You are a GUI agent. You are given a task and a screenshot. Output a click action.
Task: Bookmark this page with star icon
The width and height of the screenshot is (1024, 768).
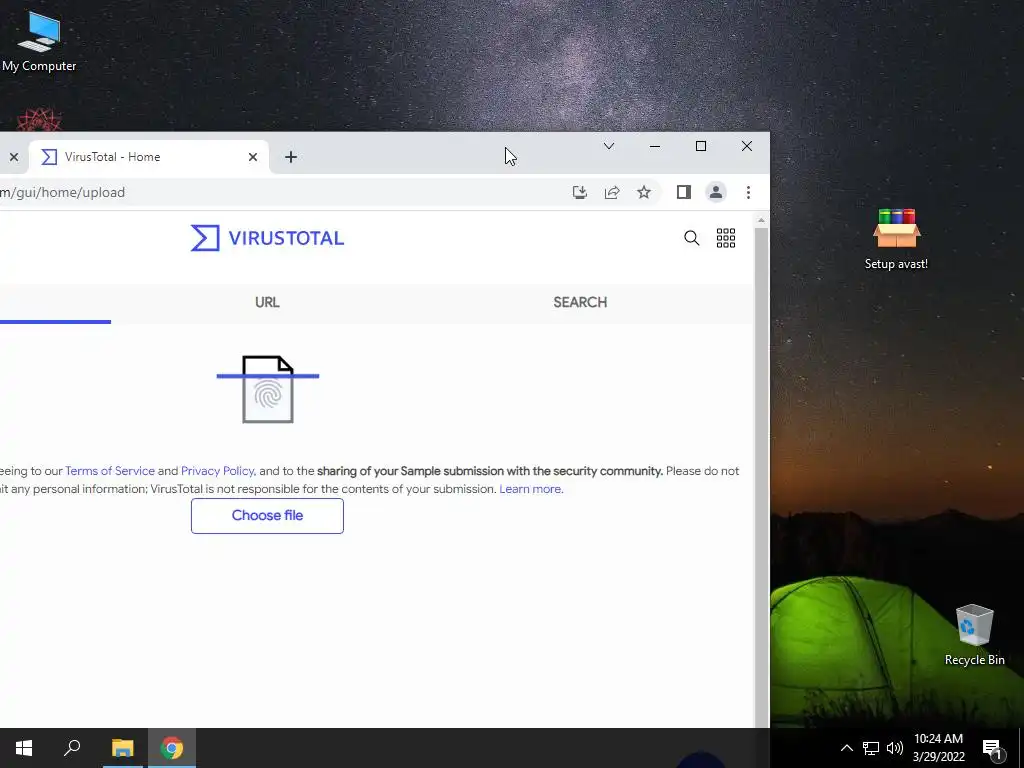[x=644, y=192]
